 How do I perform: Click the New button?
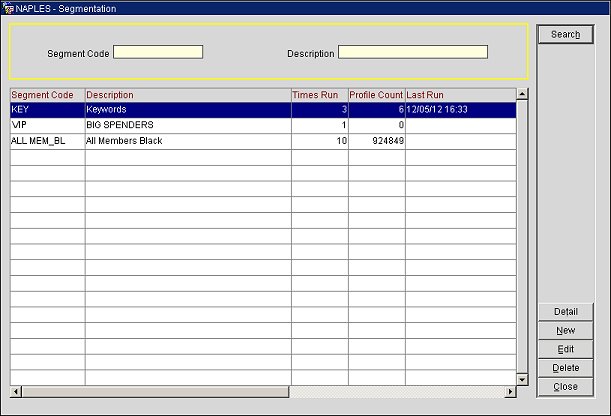pyautogui.click(x=566, y=330)
